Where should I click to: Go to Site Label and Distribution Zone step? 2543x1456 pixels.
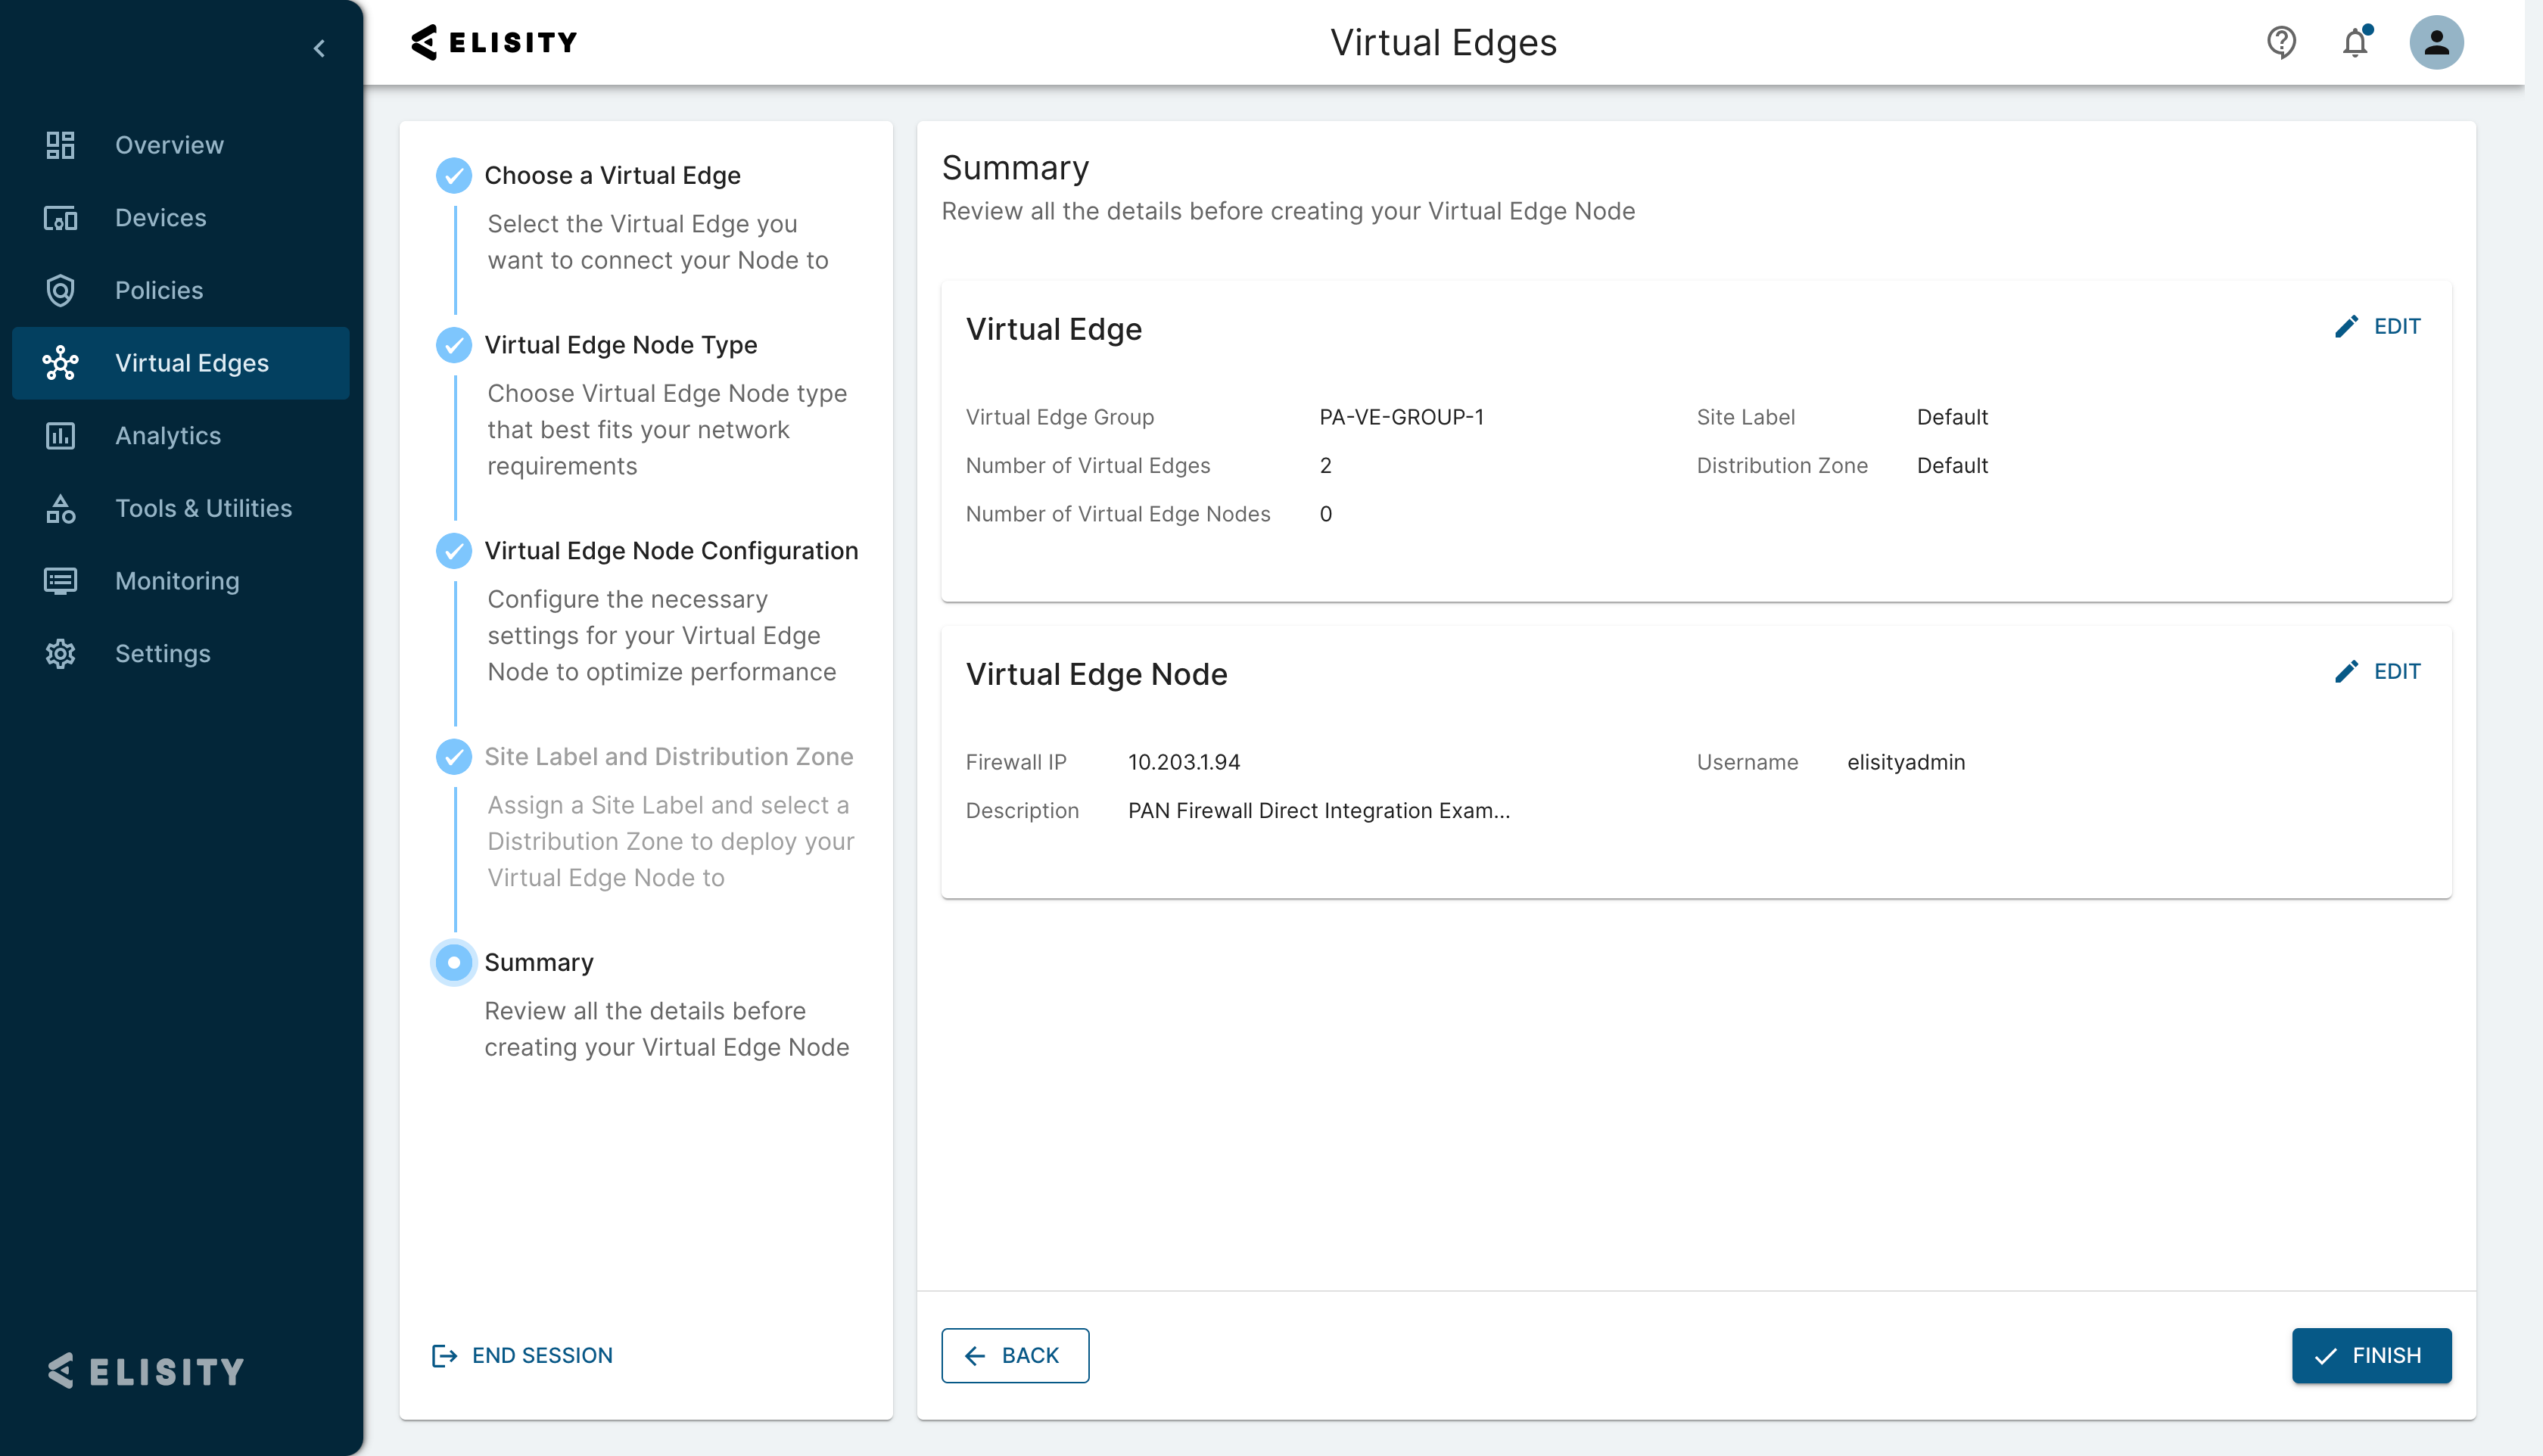(668, 757)
